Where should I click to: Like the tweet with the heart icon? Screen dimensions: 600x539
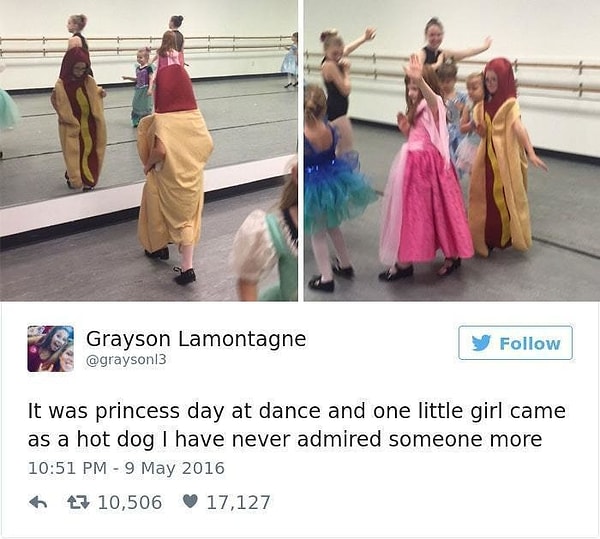tap(190, 501)
